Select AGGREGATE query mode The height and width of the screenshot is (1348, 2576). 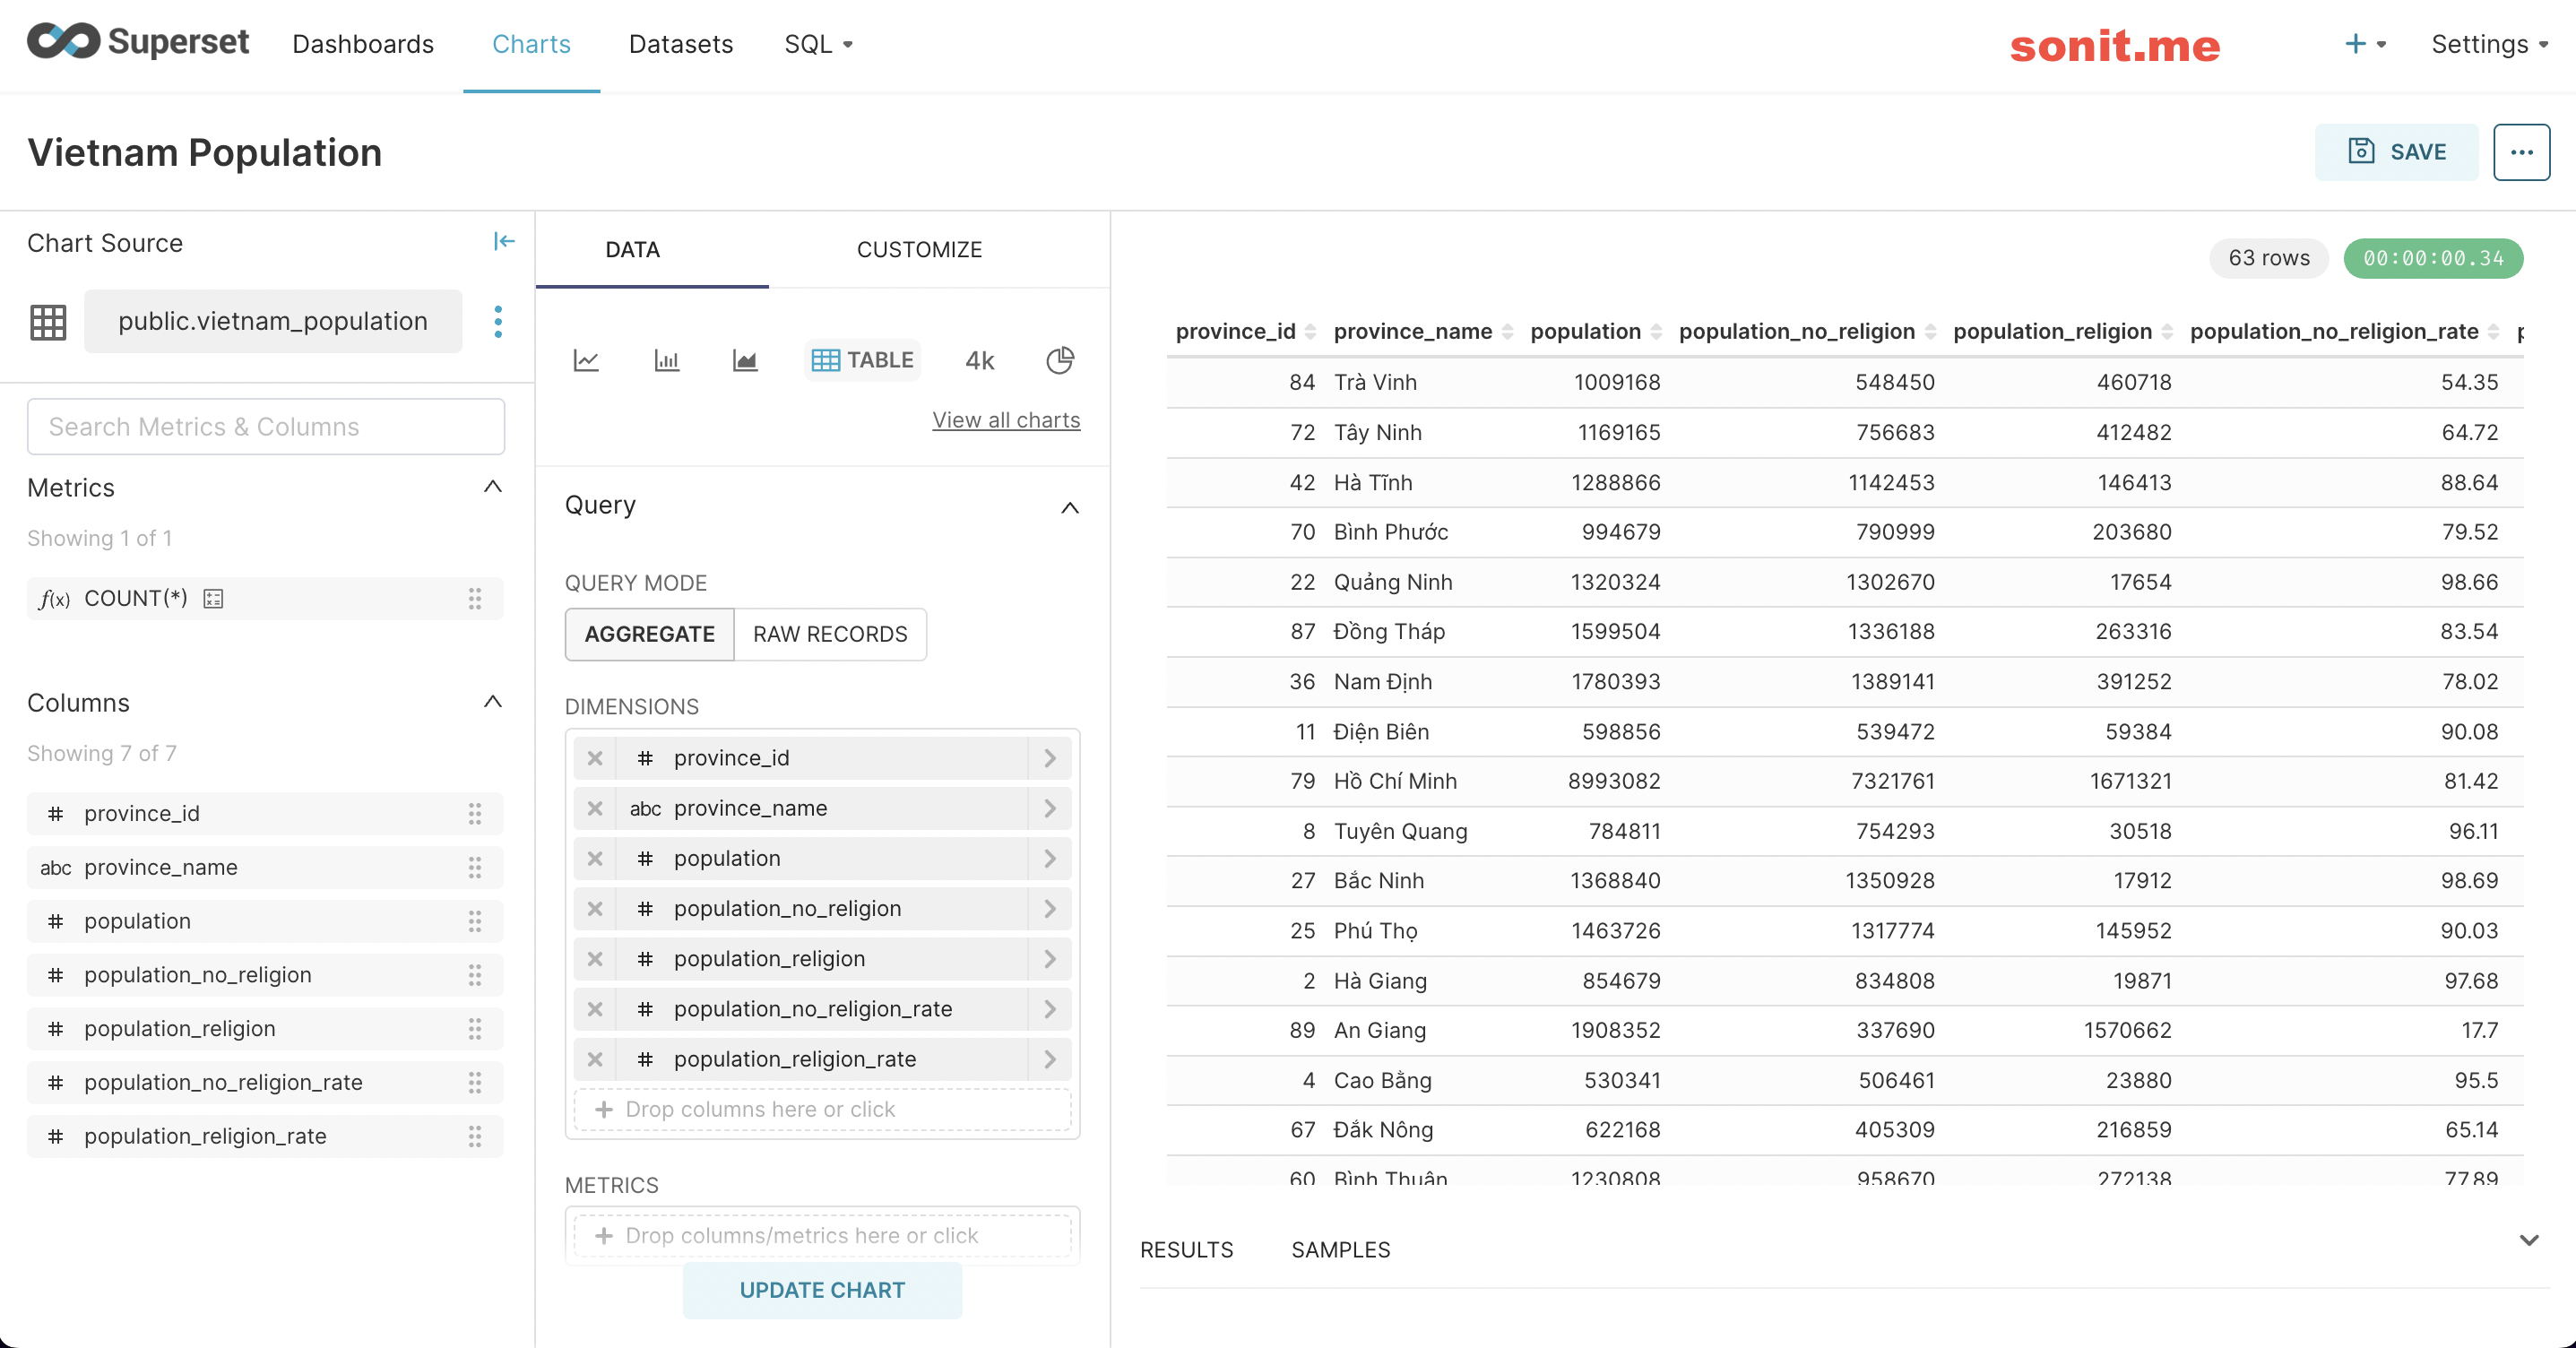click(x=649, y=633)
